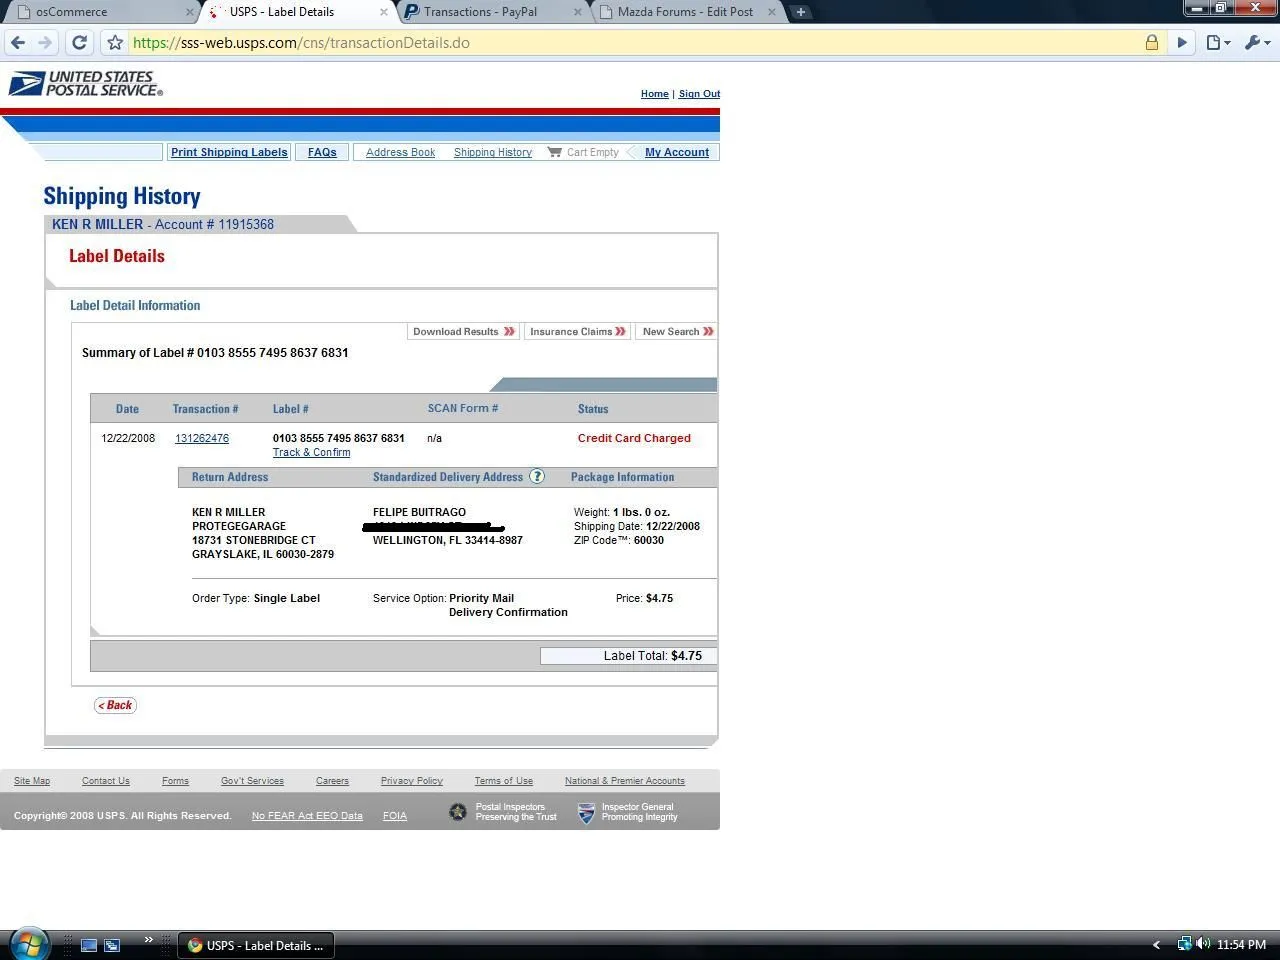Click the volume speaker icon in system tray
The width and height of the screenshot is (1280, 960).
[1202, 944]
